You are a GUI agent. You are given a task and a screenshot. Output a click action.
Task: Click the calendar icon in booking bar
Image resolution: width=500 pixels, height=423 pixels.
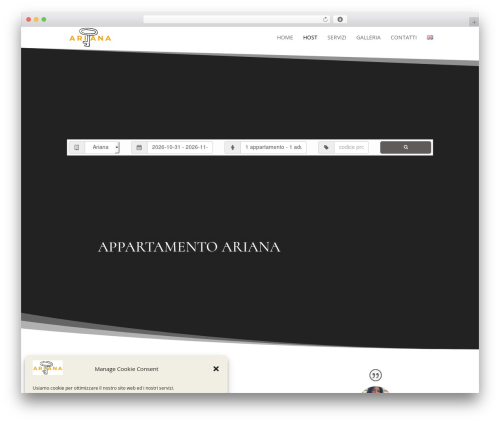tap(139, 147)
